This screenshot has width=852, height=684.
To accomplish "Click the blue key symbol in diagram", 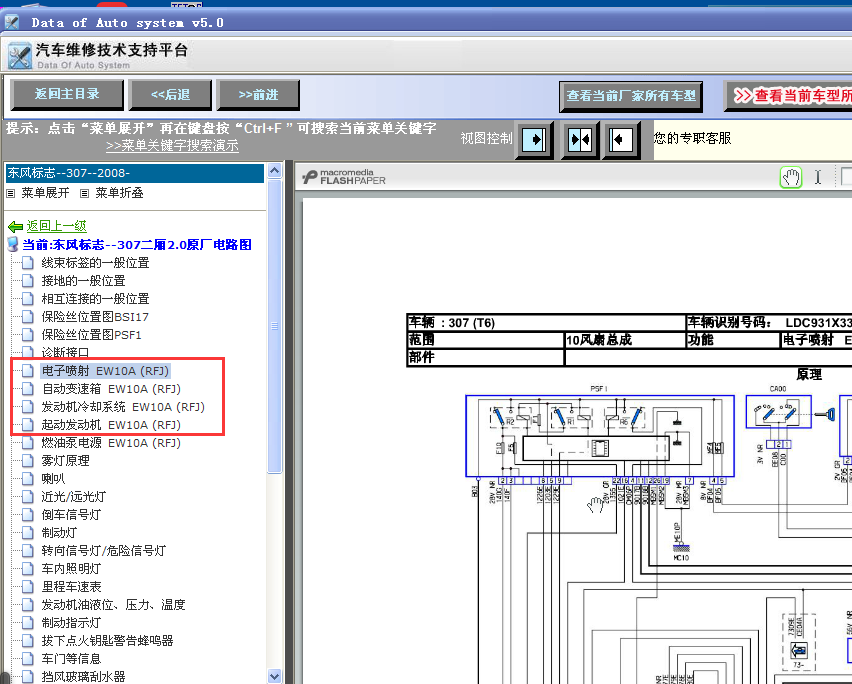I will 825,415.
